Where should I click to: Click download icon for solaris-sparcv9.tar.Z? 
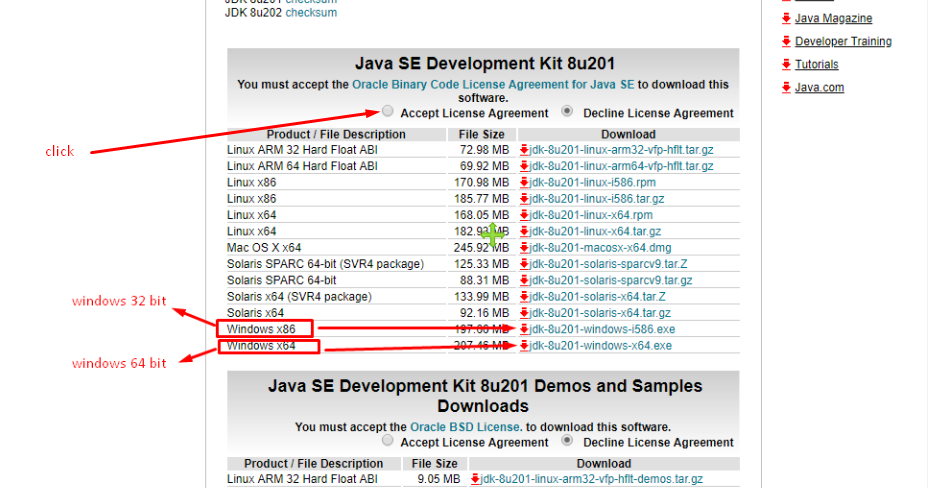pos(524,264)
